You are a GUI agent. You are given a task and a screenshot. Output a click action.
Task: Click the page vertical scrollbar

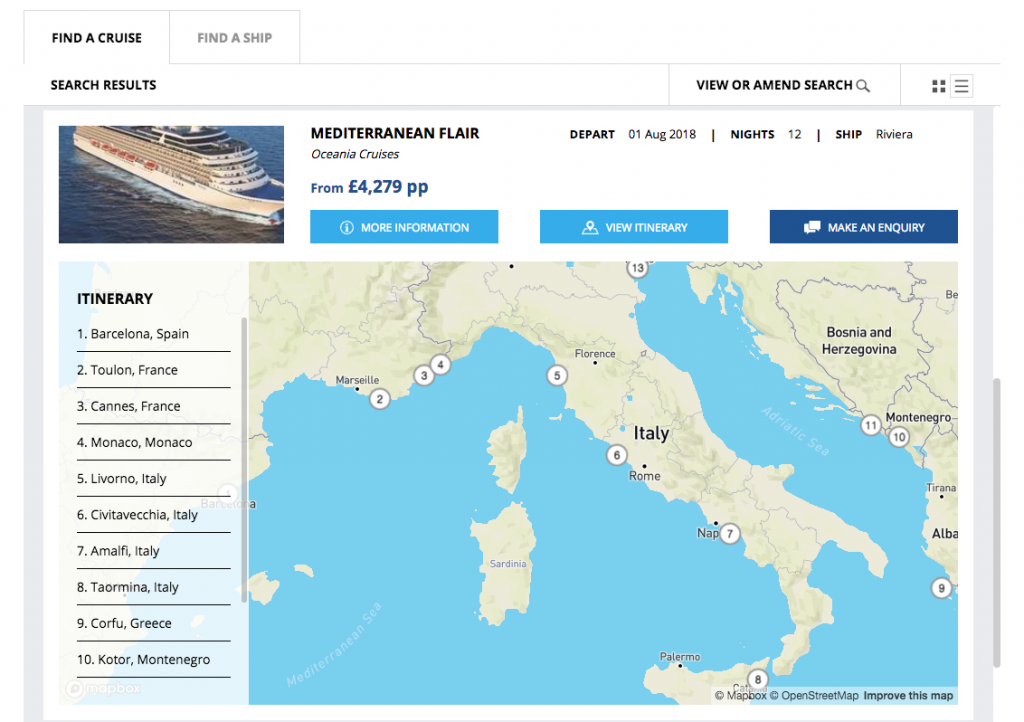click(x=997, y=522)
